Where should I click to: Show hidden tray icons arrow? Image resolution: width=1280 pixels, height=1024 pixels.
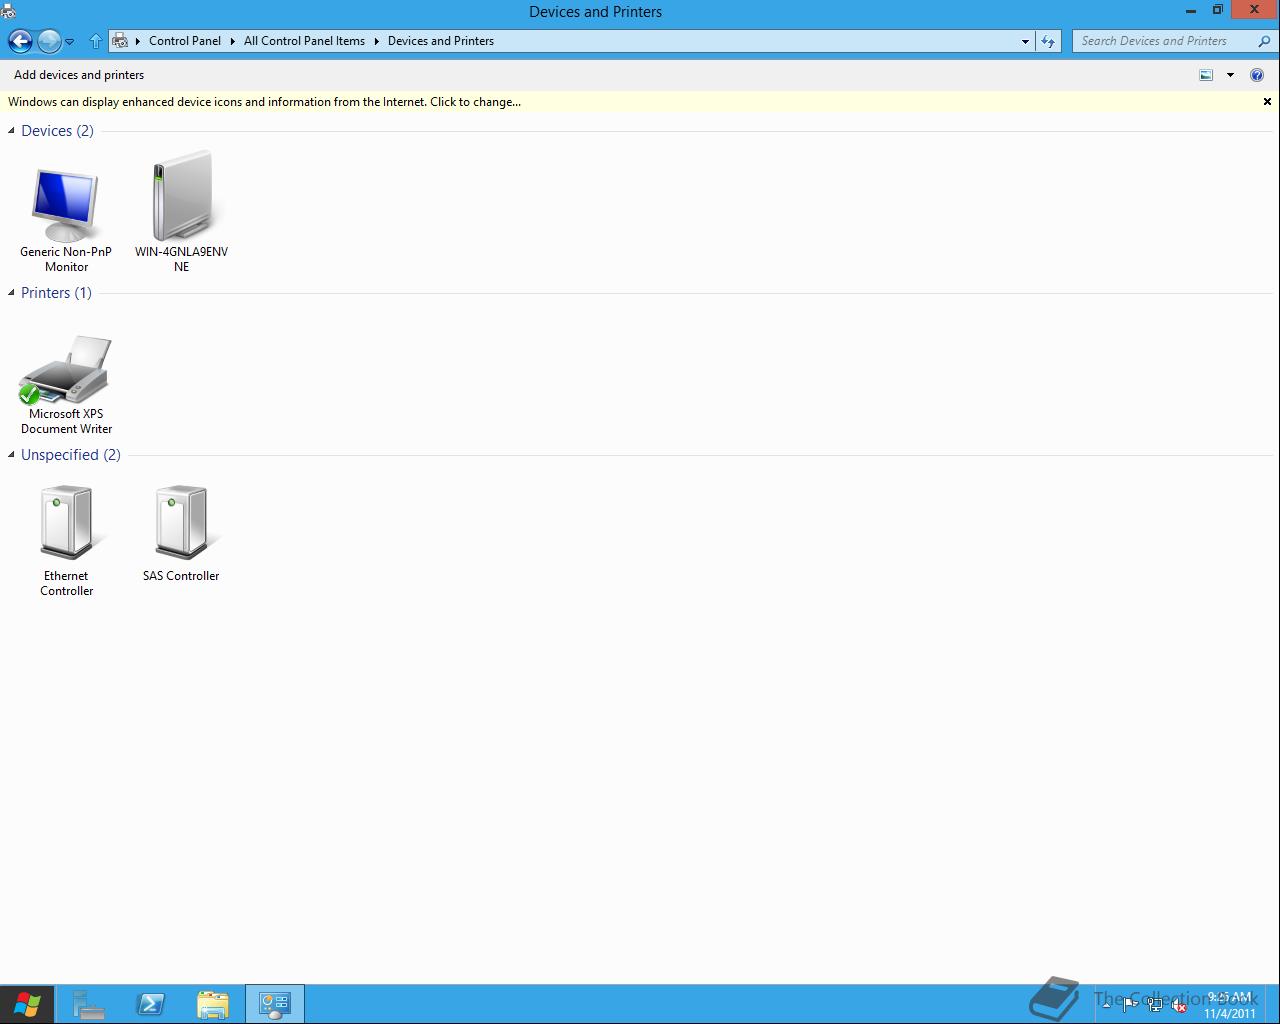pos(1106,1006)
